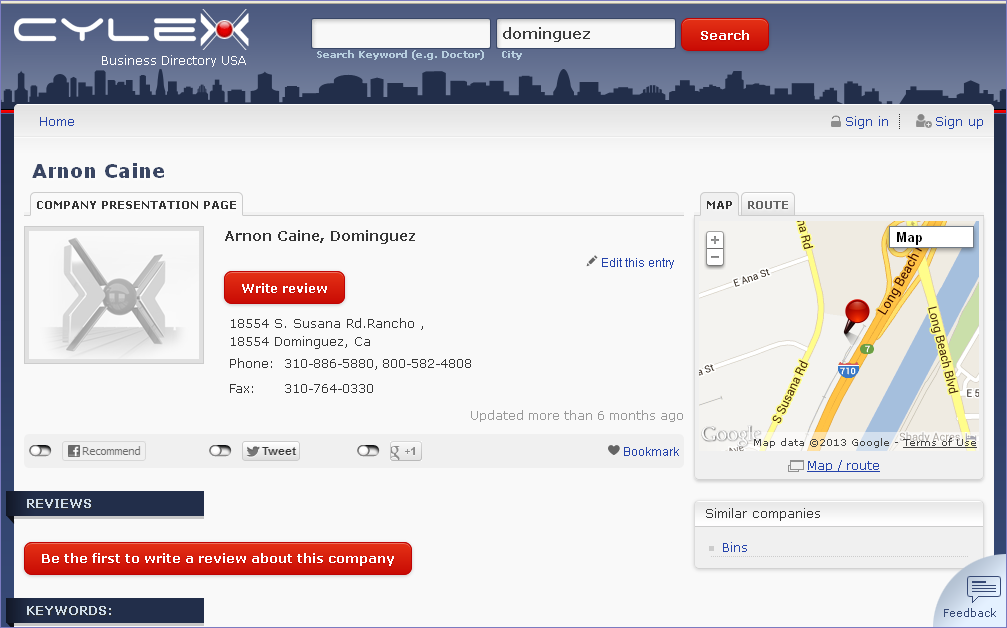Click the pencil icon beside Edit this entry

pyautogui.click(x=592, y=261)
